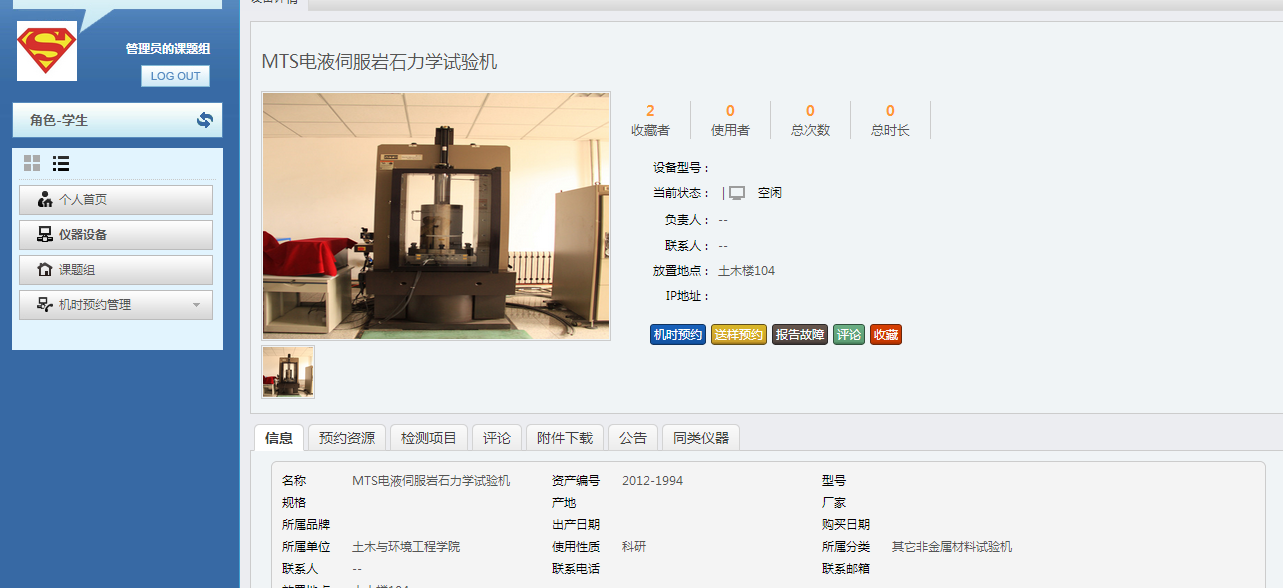1283x588 pixels.
Task: Click the blue 机时预约 button
Action: tap(678, 335)
